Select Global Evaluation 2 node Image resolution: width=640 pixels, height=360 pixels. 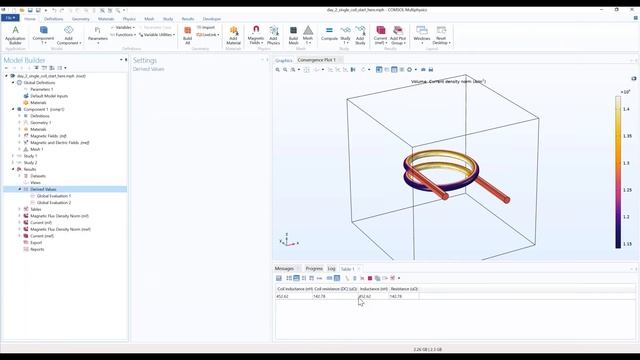(x=54, y=203)
